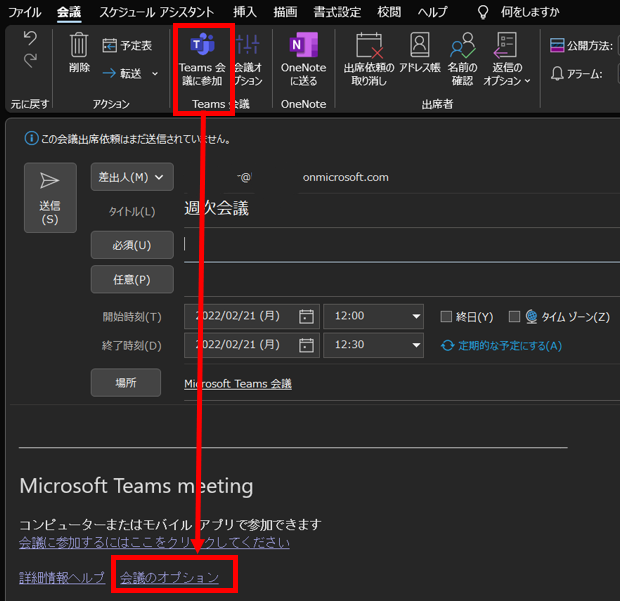Click the Microsoft Teams 会議 location text
Screen dimensions: 620x601
point(238,384)
